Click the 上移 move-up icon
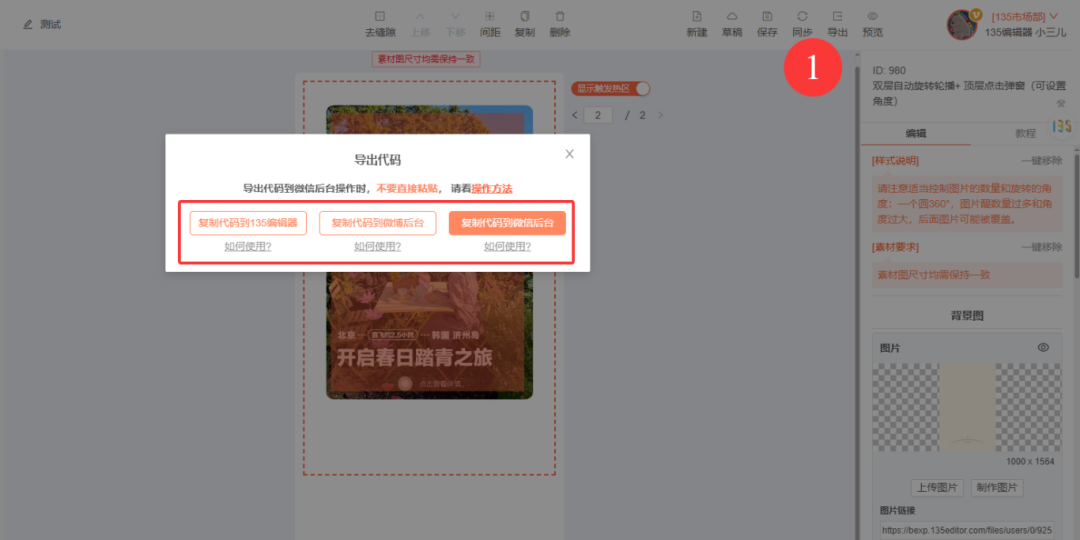 pos(419,16)
